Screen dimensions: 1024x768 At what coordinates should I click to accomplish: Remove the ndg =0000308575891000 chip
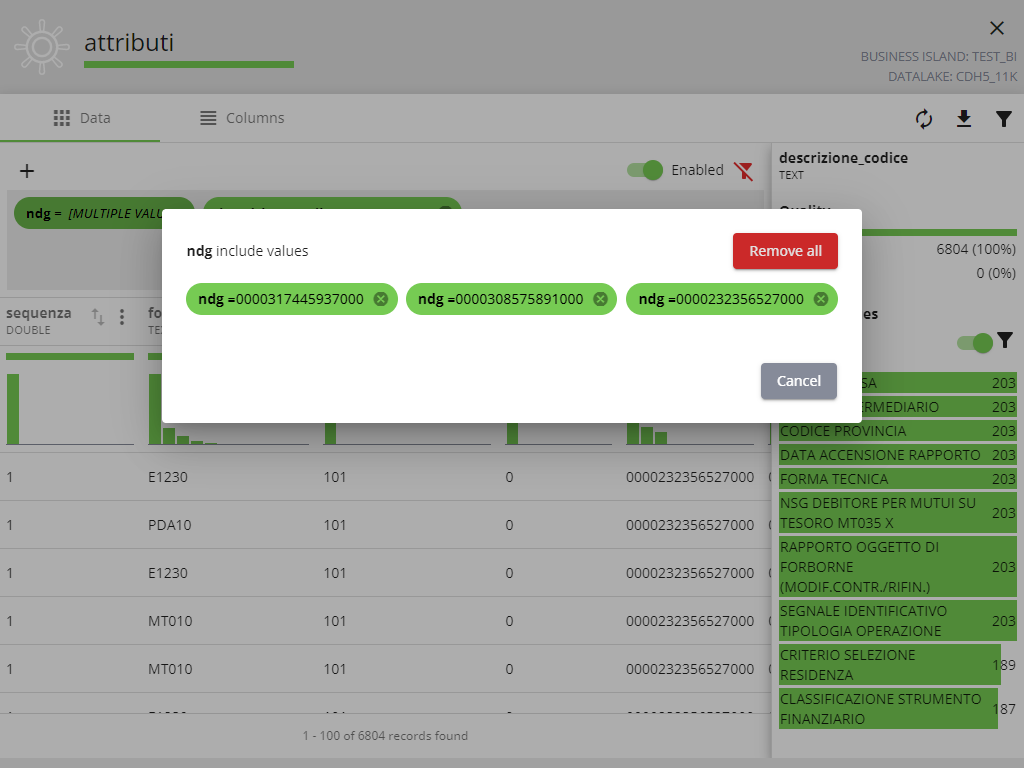[x=600, y=299]
